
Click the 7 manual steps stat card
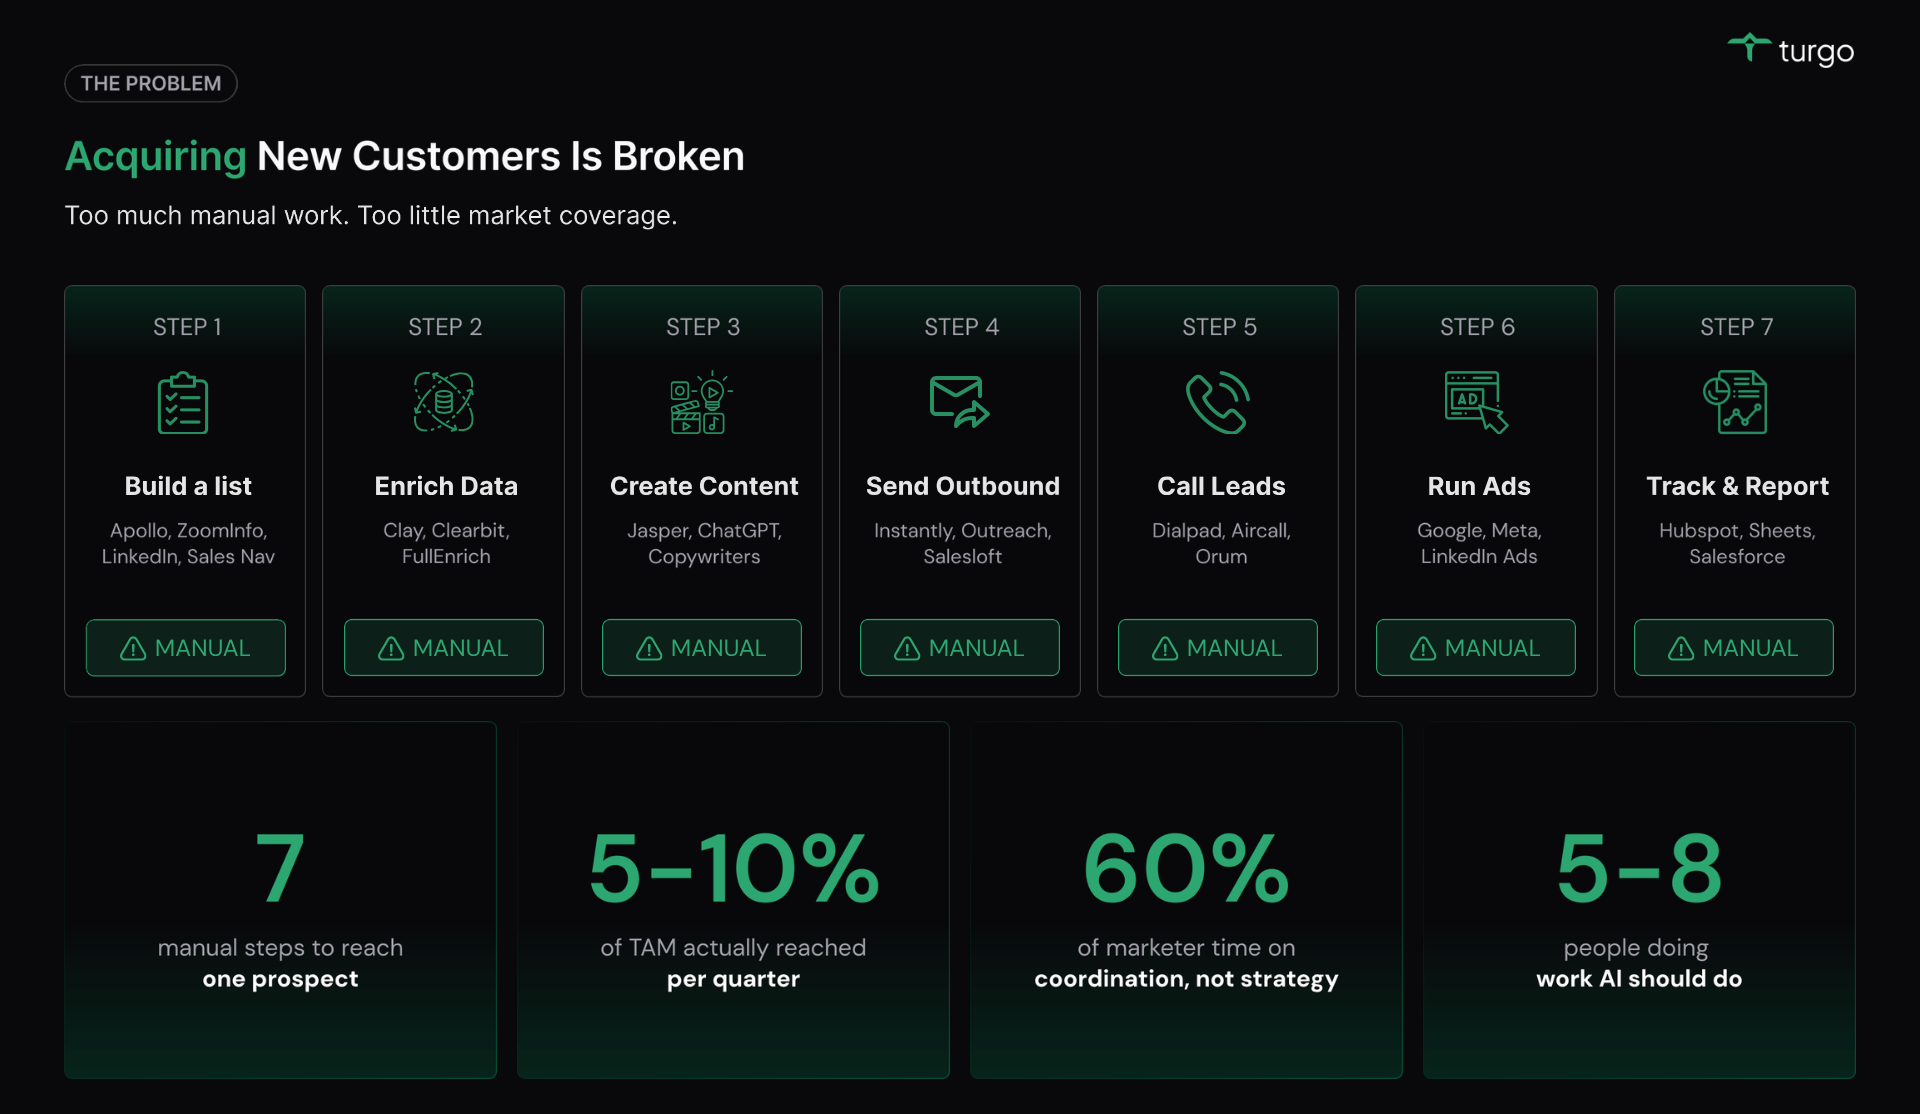[280, 900]
